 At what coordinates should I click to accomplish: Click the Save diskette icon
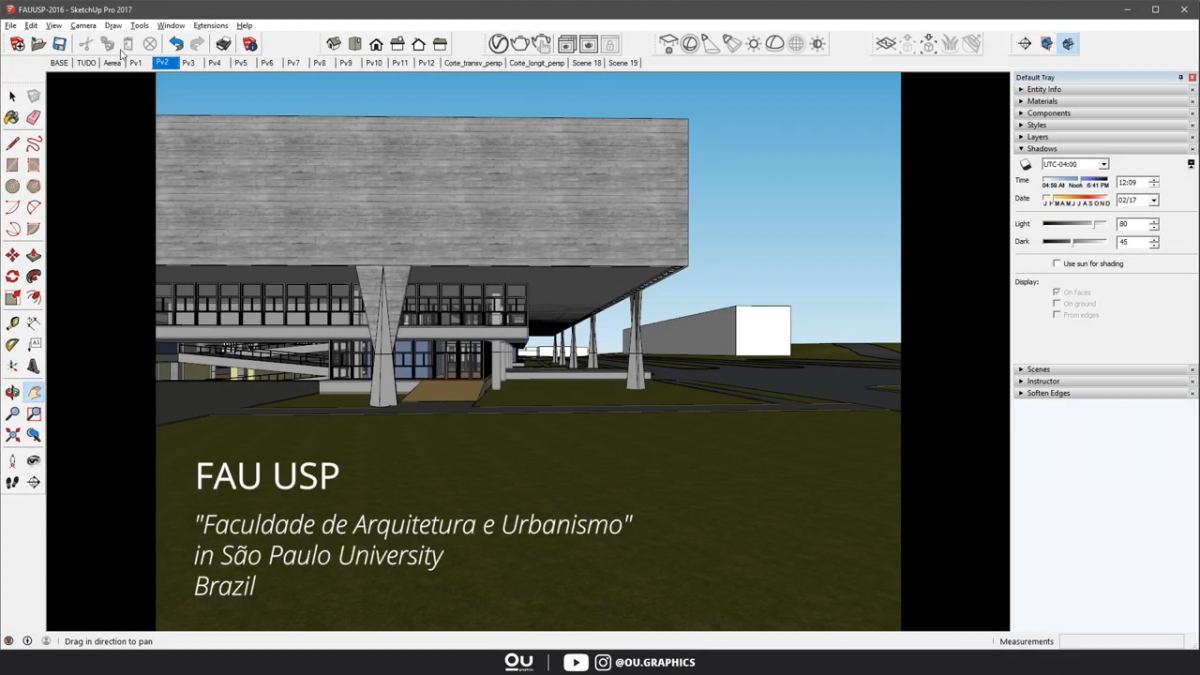click(x=60, y=44)
